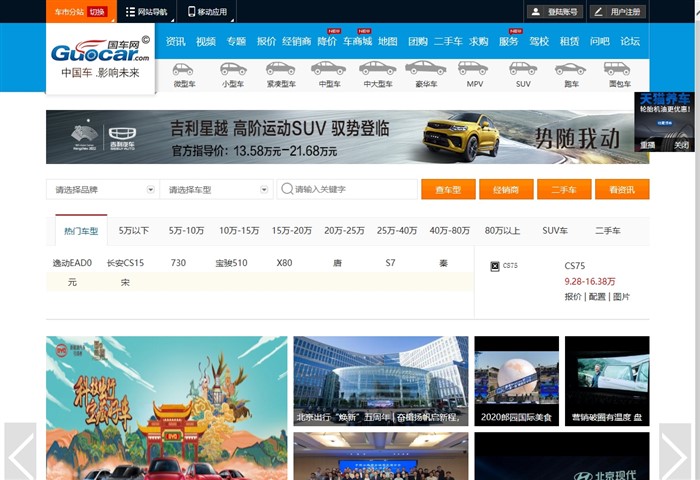
Task: Click the orange 查车型 button
Action: 448,190
